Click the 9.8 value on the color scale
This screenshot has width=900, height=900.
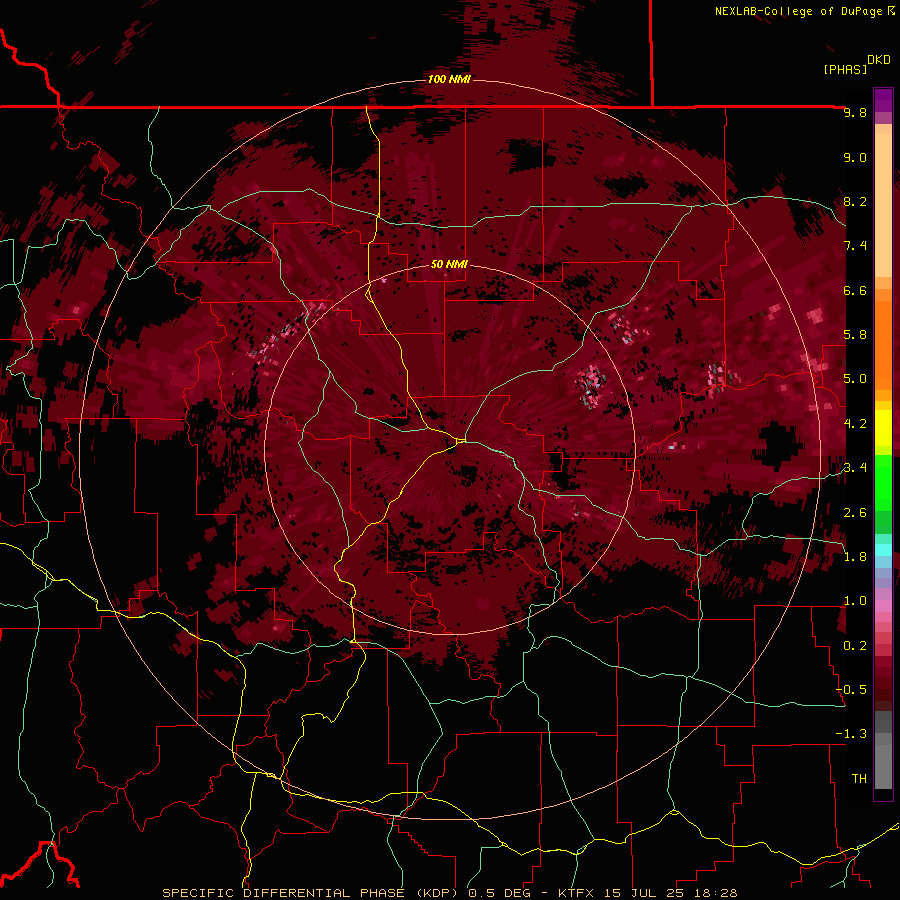(x=855, y=113)
